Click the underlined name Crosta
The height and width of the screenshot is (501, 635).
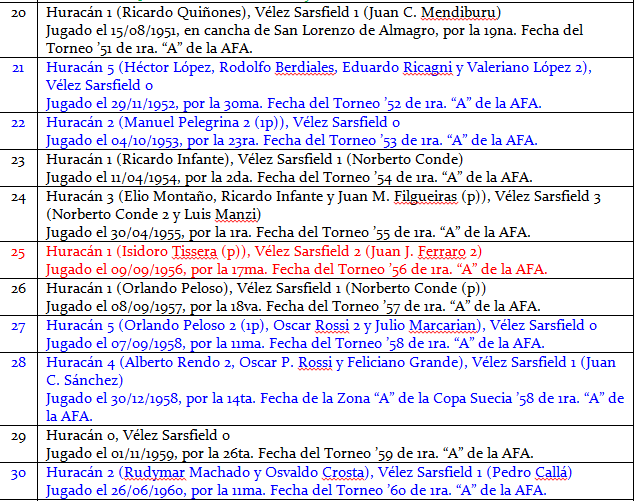pyautogui.click(x=343, y=473)
